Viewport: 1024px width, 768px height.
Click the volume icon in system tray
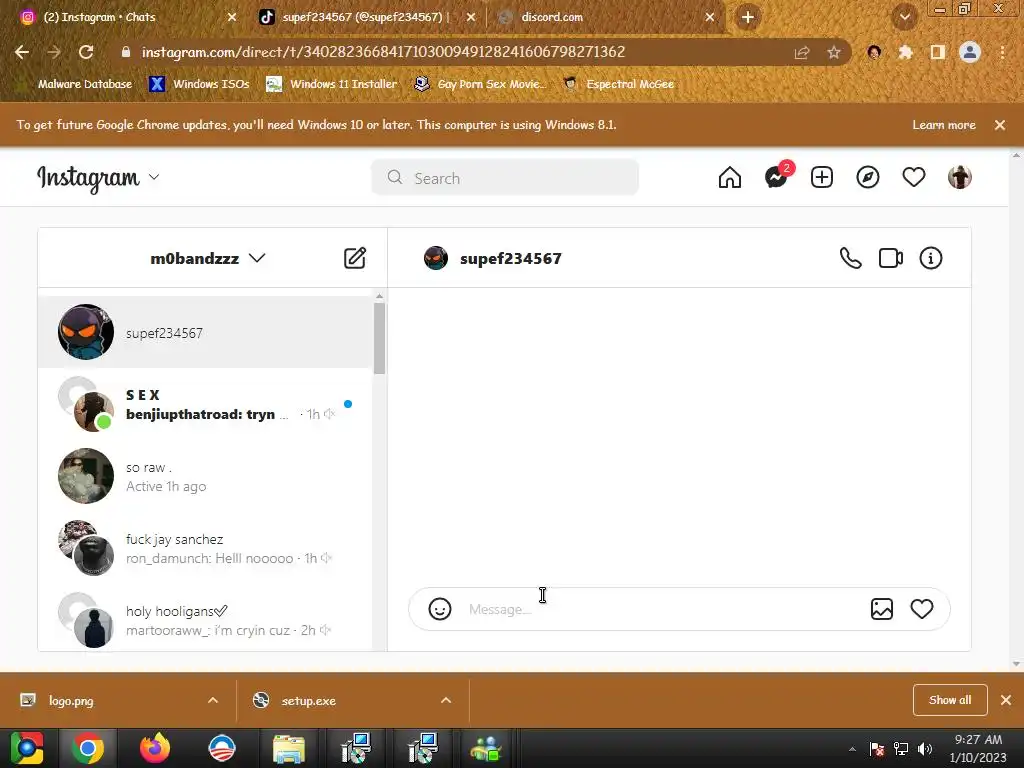pos(925,749)
